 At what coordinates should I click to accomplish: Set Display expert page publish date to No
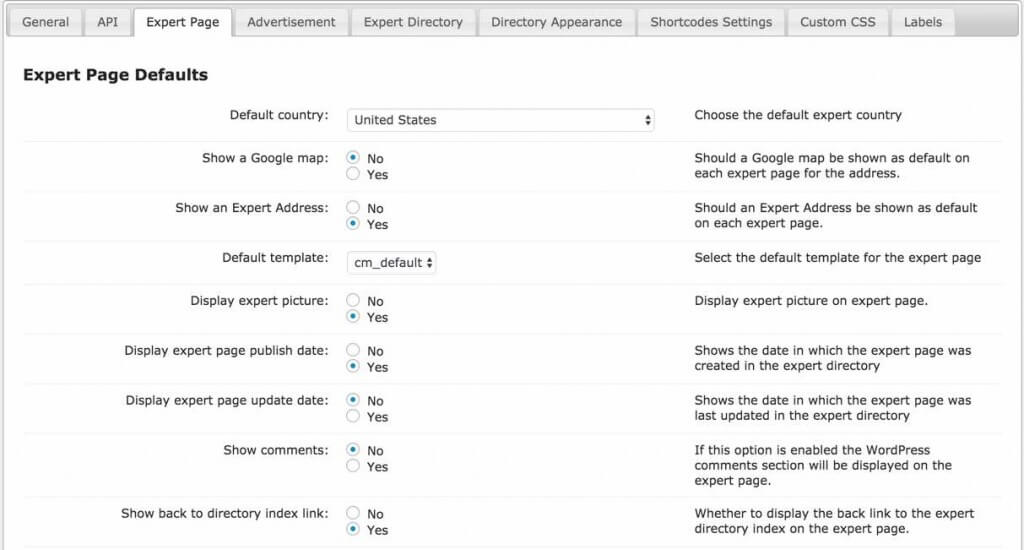353,350
